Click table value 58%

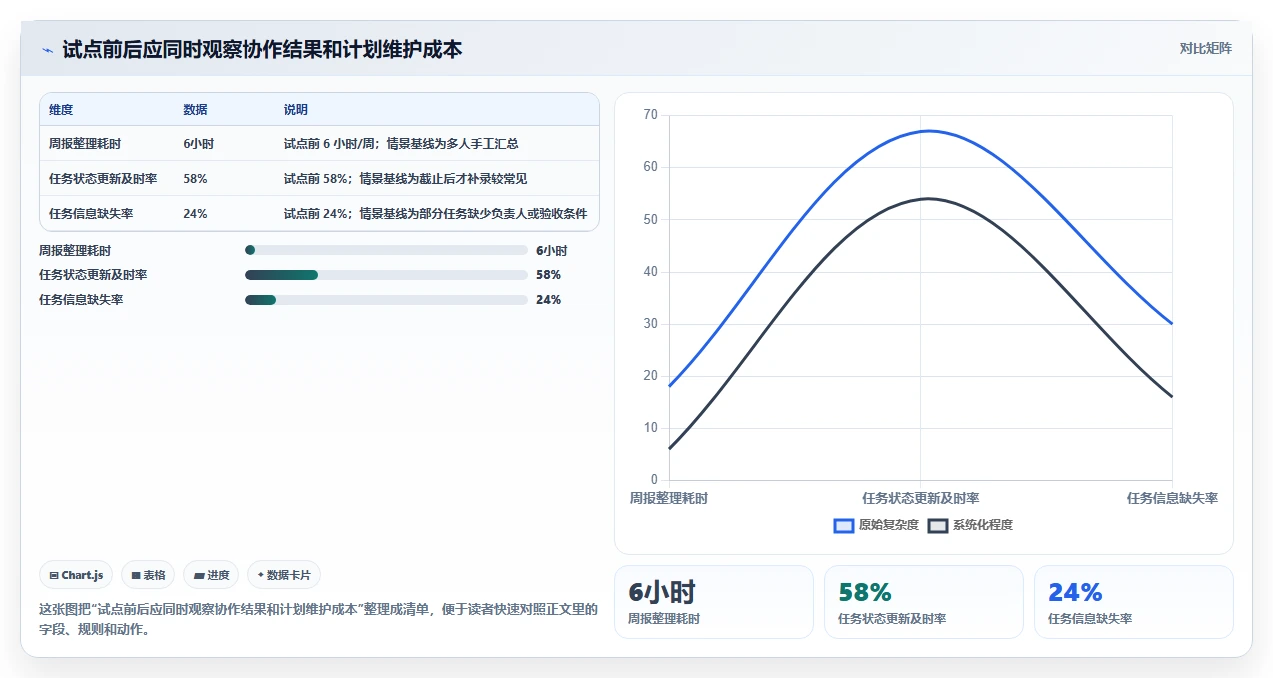(196, 179)
